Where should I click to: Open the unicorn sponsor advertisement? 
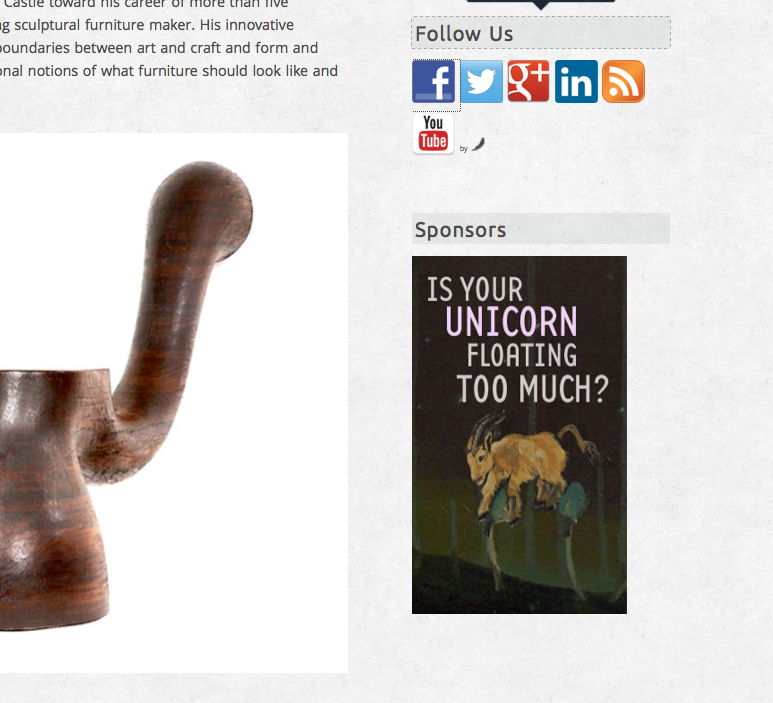pyautogui.click(x=519, y=435)
